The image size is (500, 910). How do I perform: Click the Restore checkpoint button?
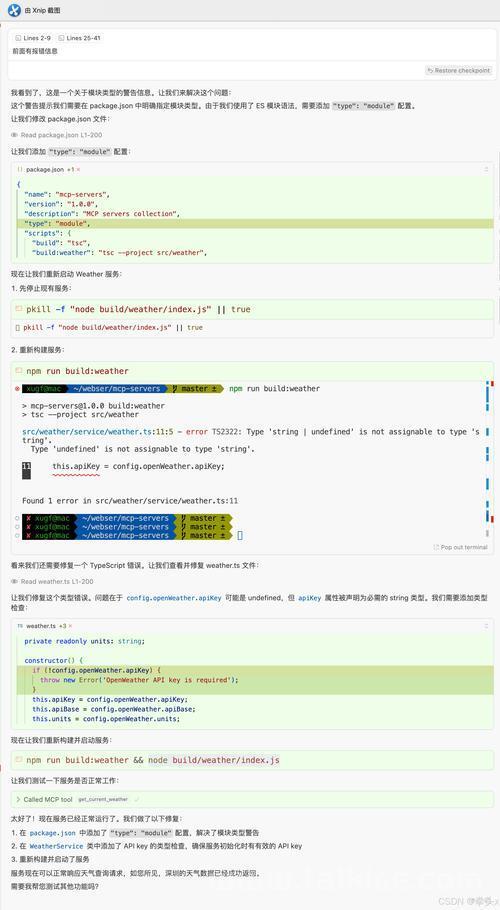[x=458, y=70]
